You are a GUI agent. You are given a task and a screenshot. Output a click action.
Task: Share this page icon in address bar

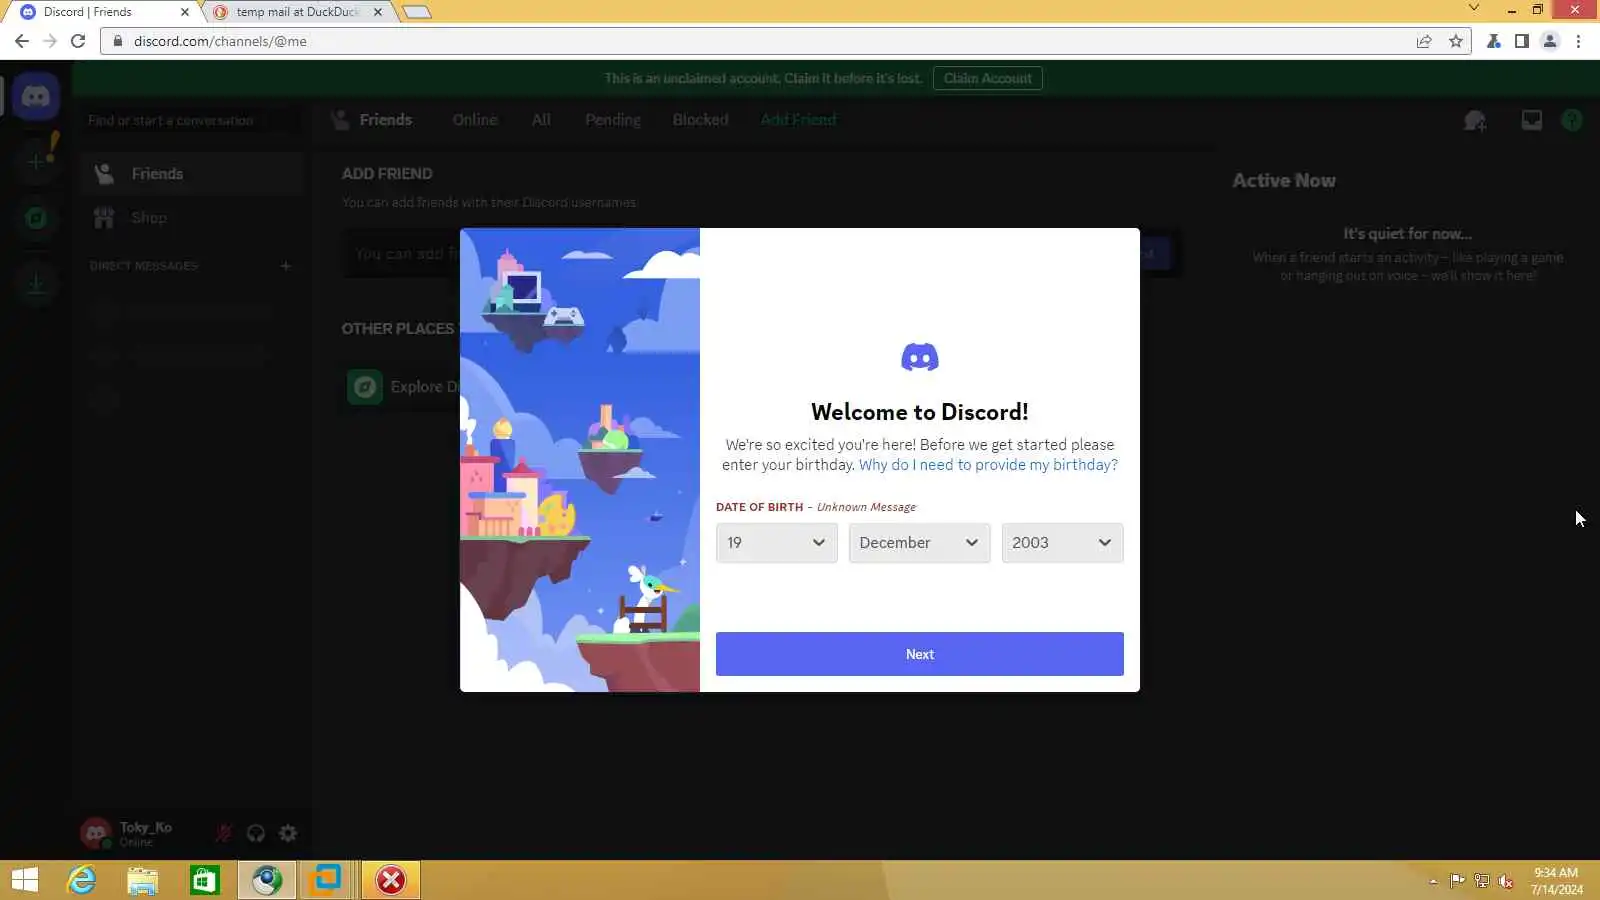[1424, 41]
